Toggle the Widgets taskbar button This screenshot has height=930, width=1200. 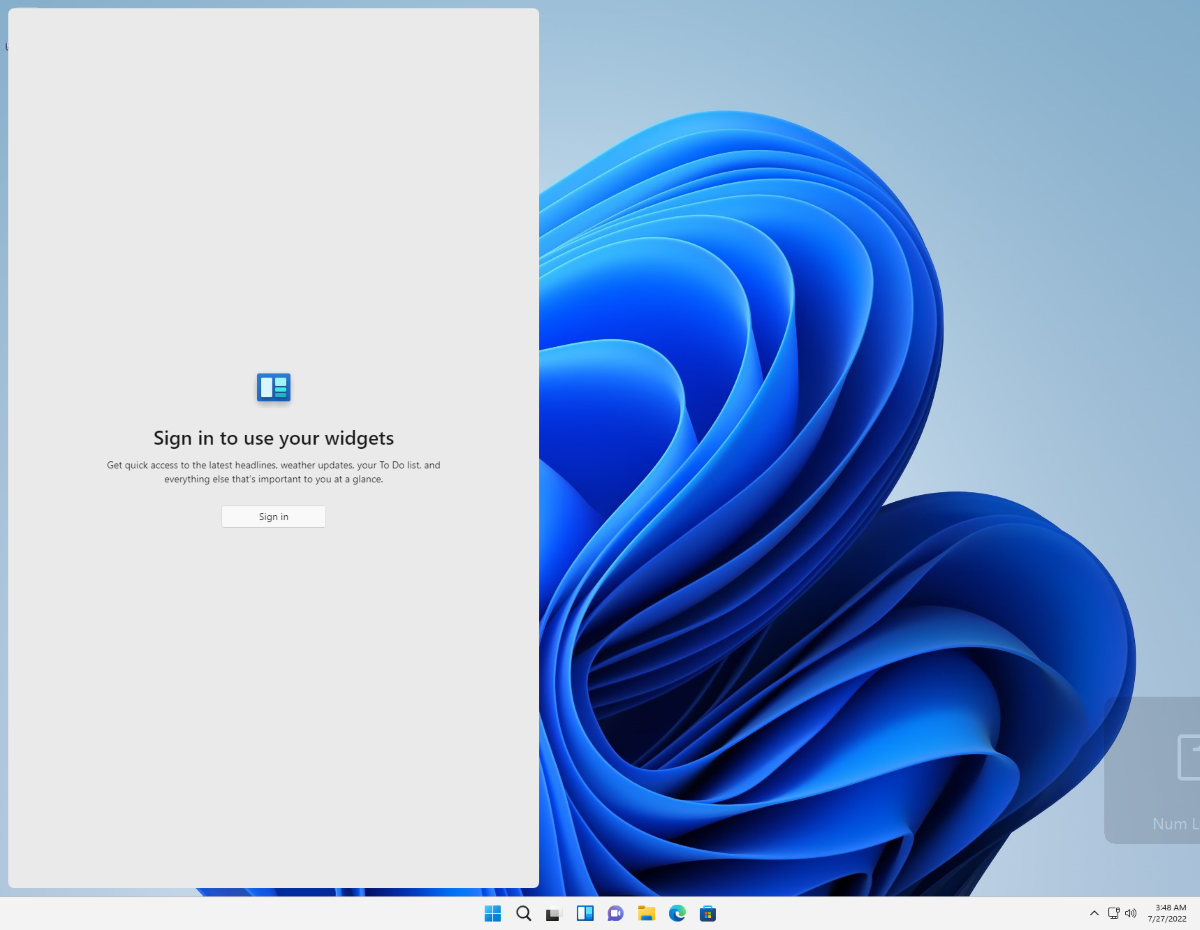pyautogui.click(x=585, y=913)
